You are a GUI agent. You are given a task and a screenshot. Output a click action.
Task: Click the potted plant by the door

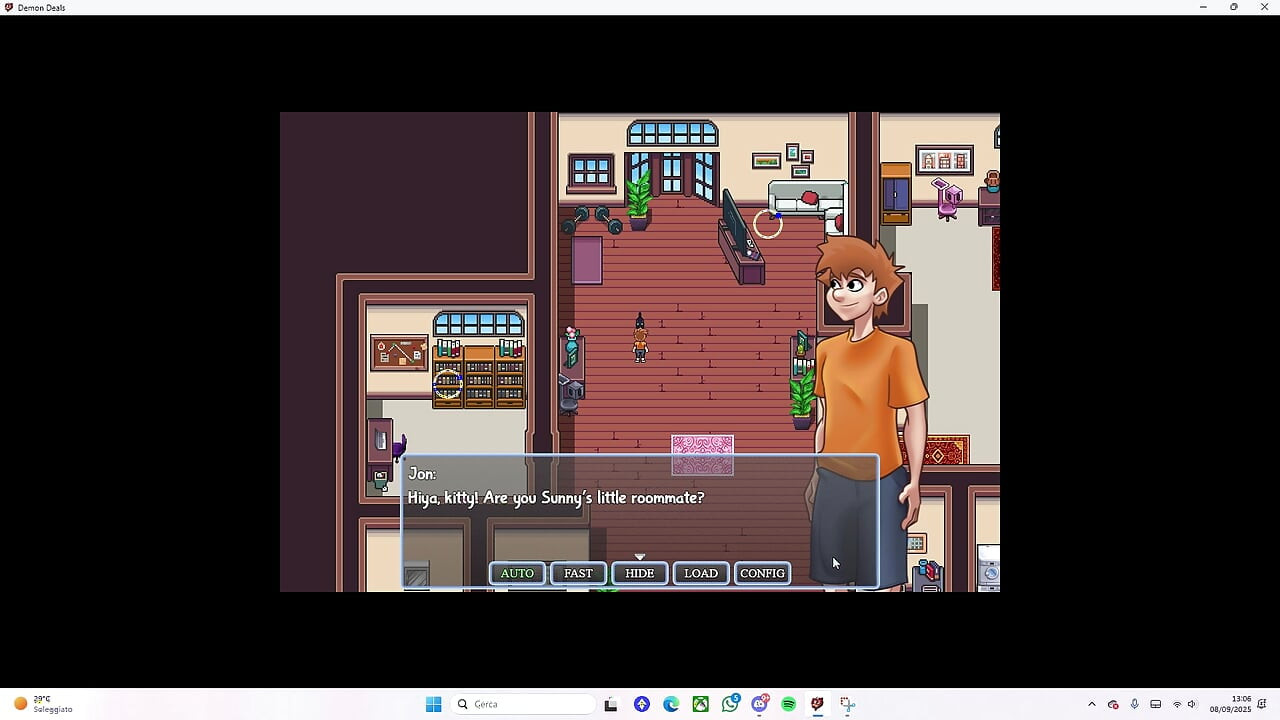click(x=638, y=199)
